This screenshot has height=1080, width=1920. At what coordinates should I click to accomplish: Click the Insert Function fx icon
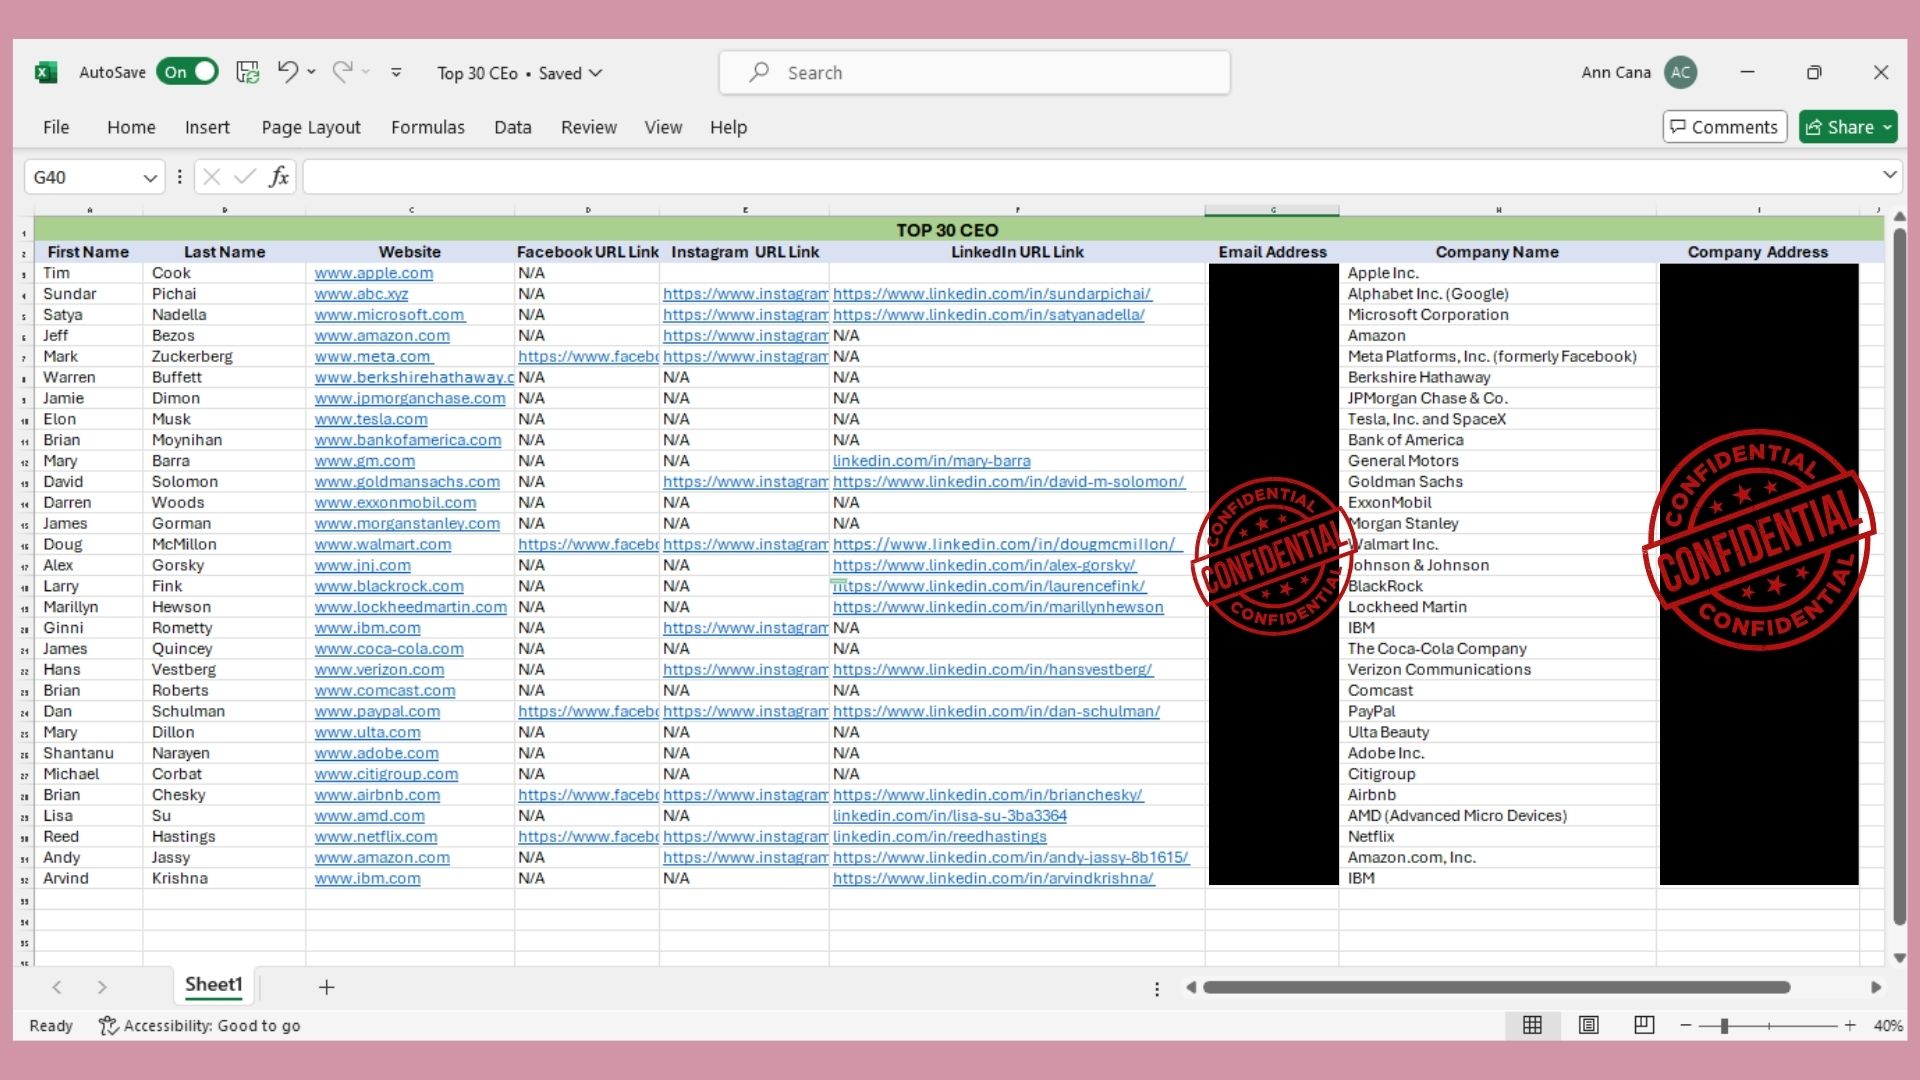[x=279, y=177]
